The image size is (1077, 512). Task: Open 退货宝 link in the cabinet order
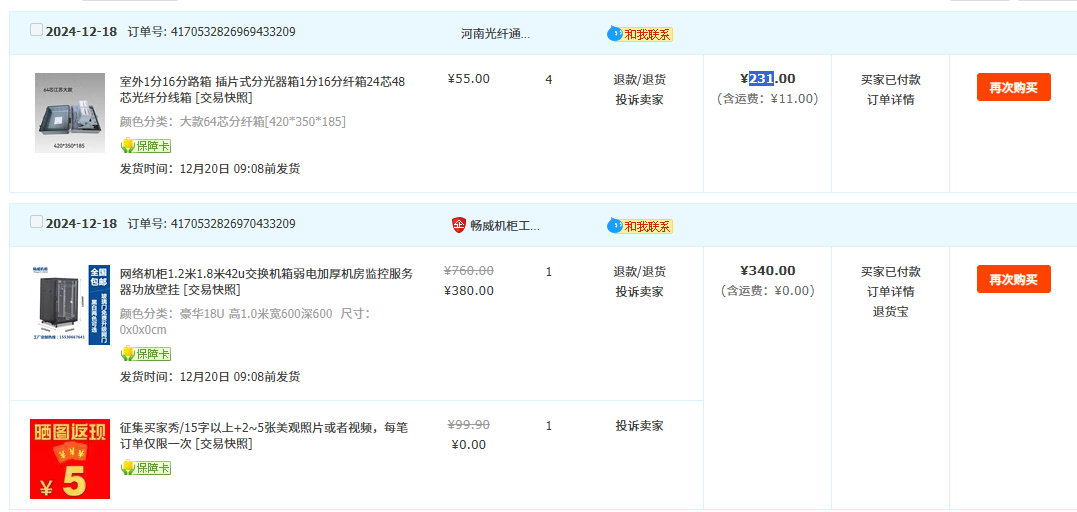[x=890, y=311]
